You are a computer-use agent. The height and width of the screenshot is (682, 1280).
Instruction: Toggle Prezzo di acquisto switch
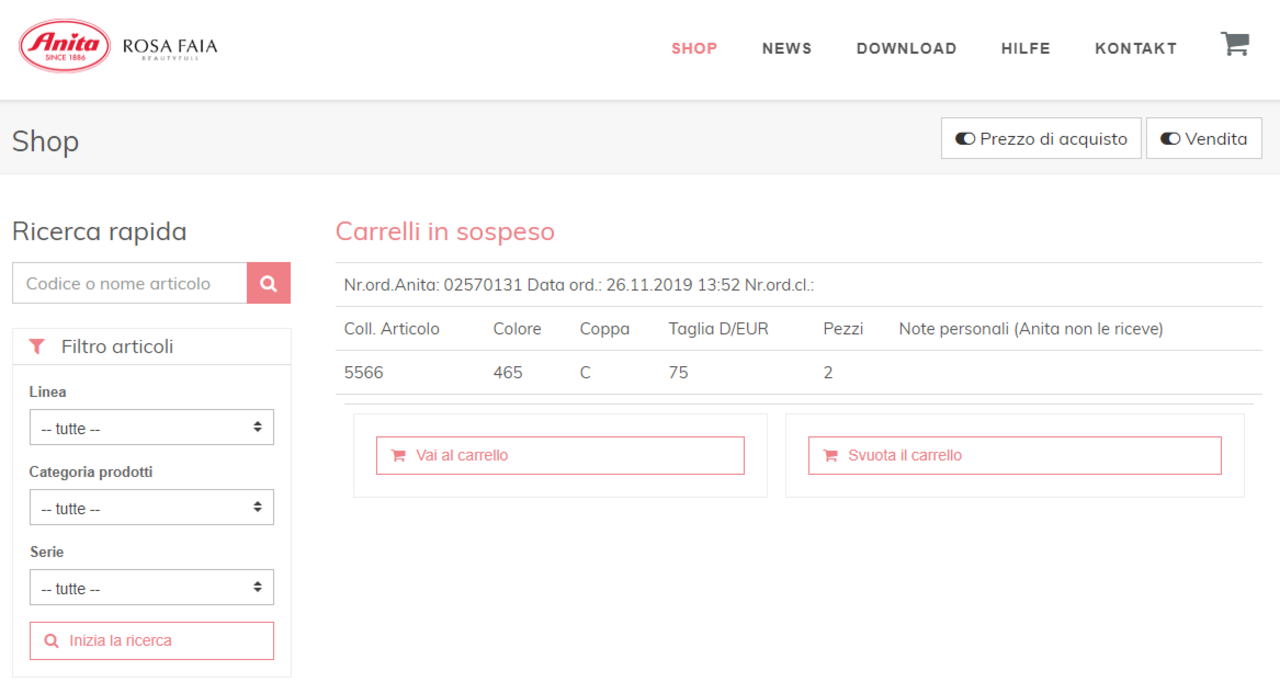pos(1041,139)
